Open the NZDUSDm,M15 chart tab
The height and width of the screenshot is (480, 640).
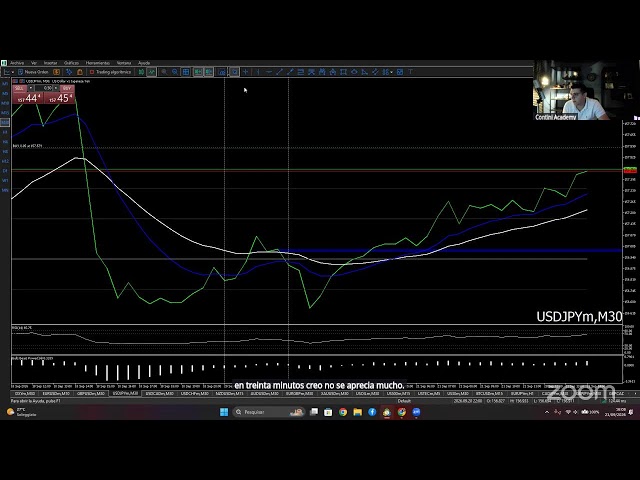[229, 394]
